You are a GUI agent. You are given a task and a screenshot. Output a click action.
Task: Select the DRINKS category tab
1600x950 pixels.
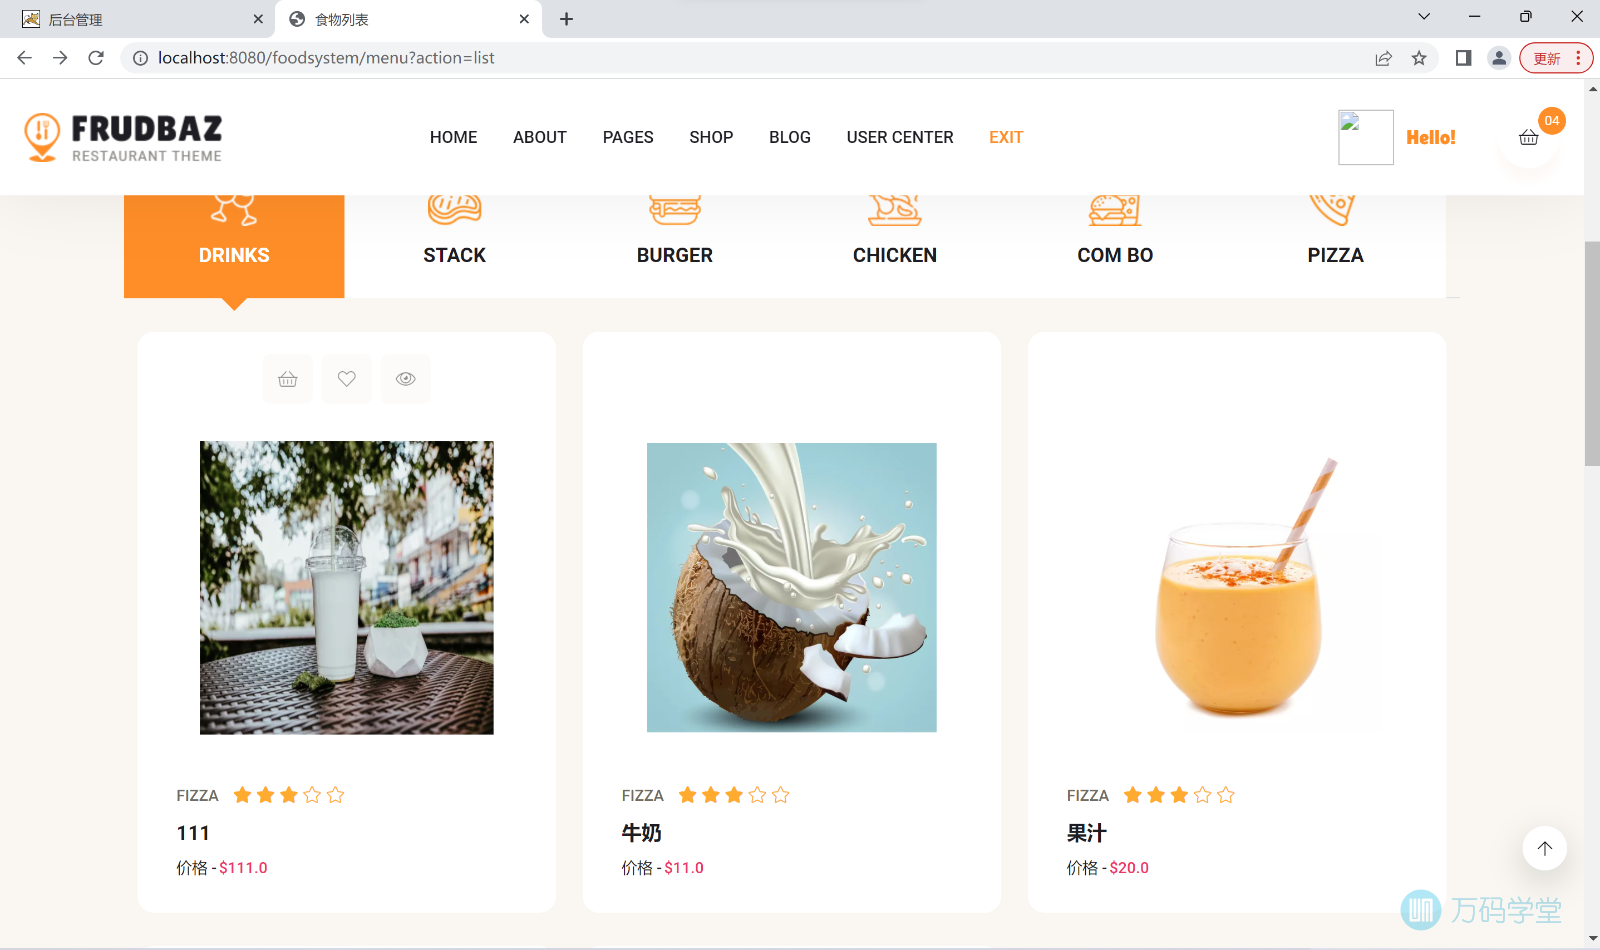[x=234, y=245]
